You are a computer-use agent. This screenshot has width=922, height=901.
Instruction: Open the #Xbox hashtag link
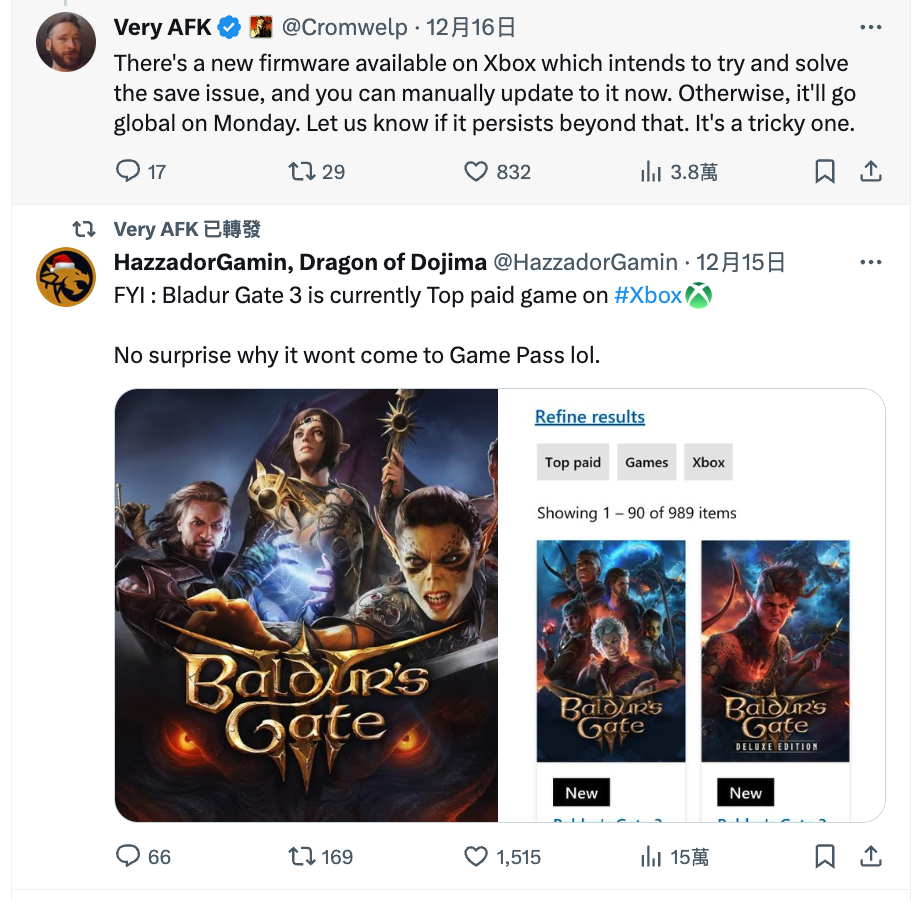tap(647, 295)
